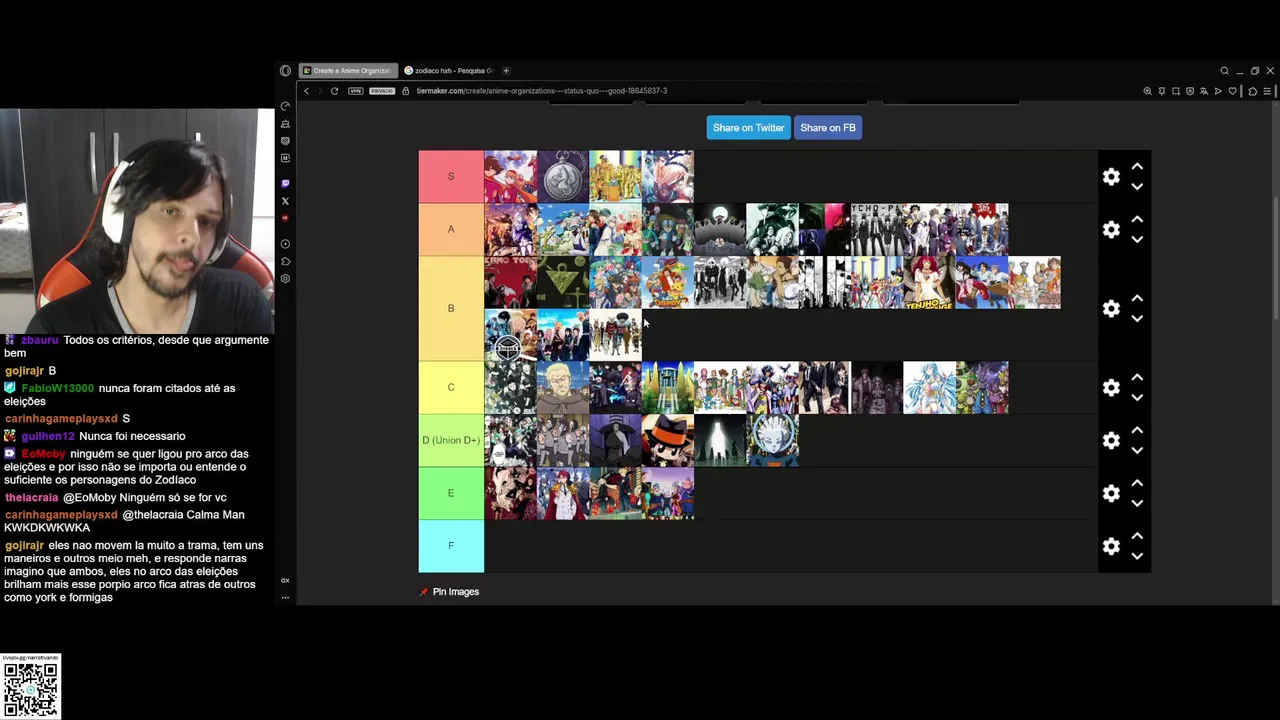Viewport: 1280px width, 720px height.
Task: Click the search tabs magnifier icon
Action: coord(1224,71)
